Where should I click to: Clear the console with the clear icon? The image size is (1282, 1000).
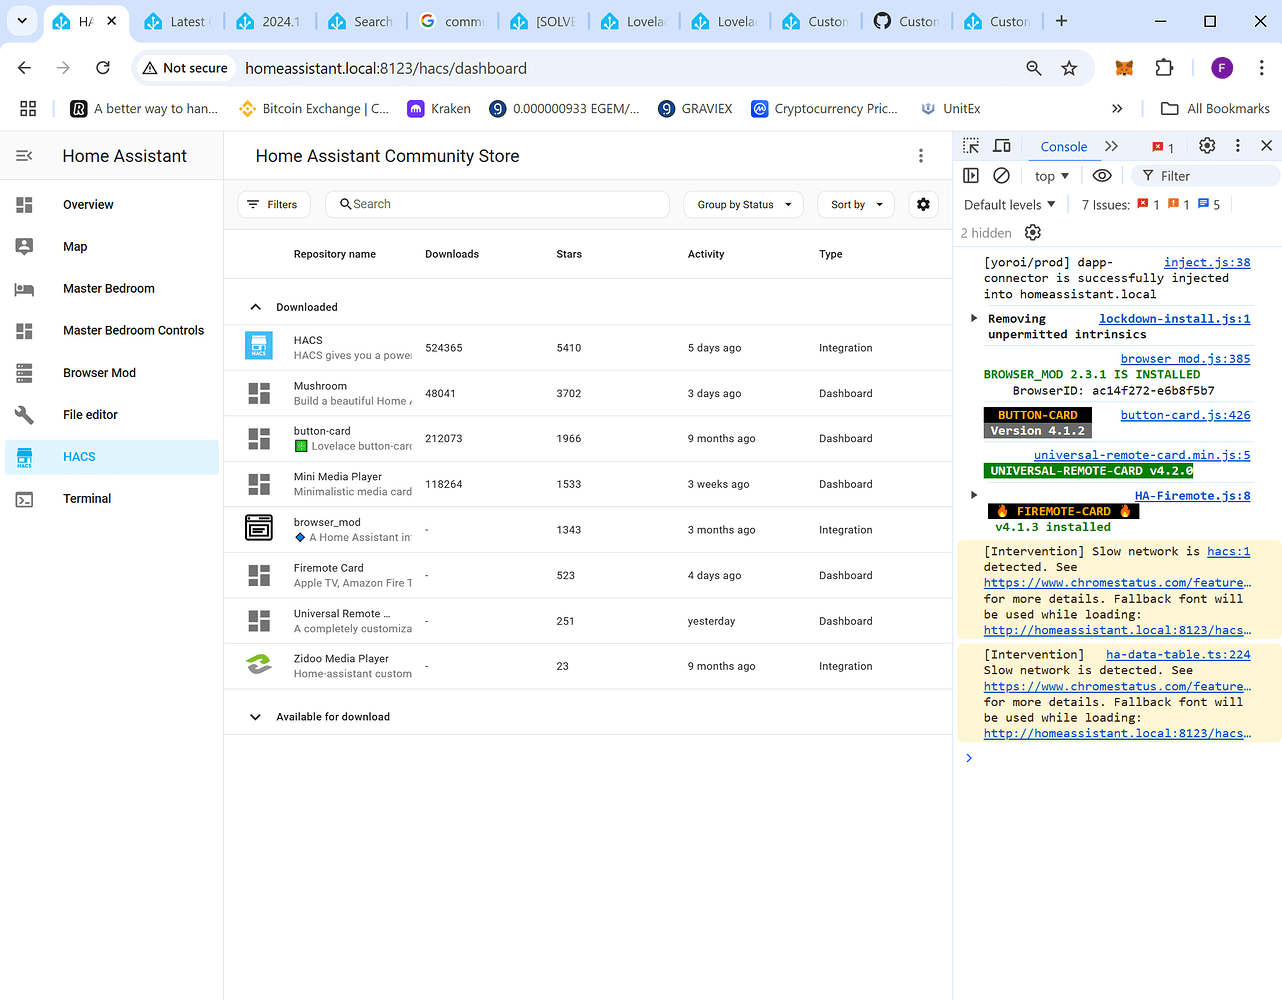tap(1001, 175)
